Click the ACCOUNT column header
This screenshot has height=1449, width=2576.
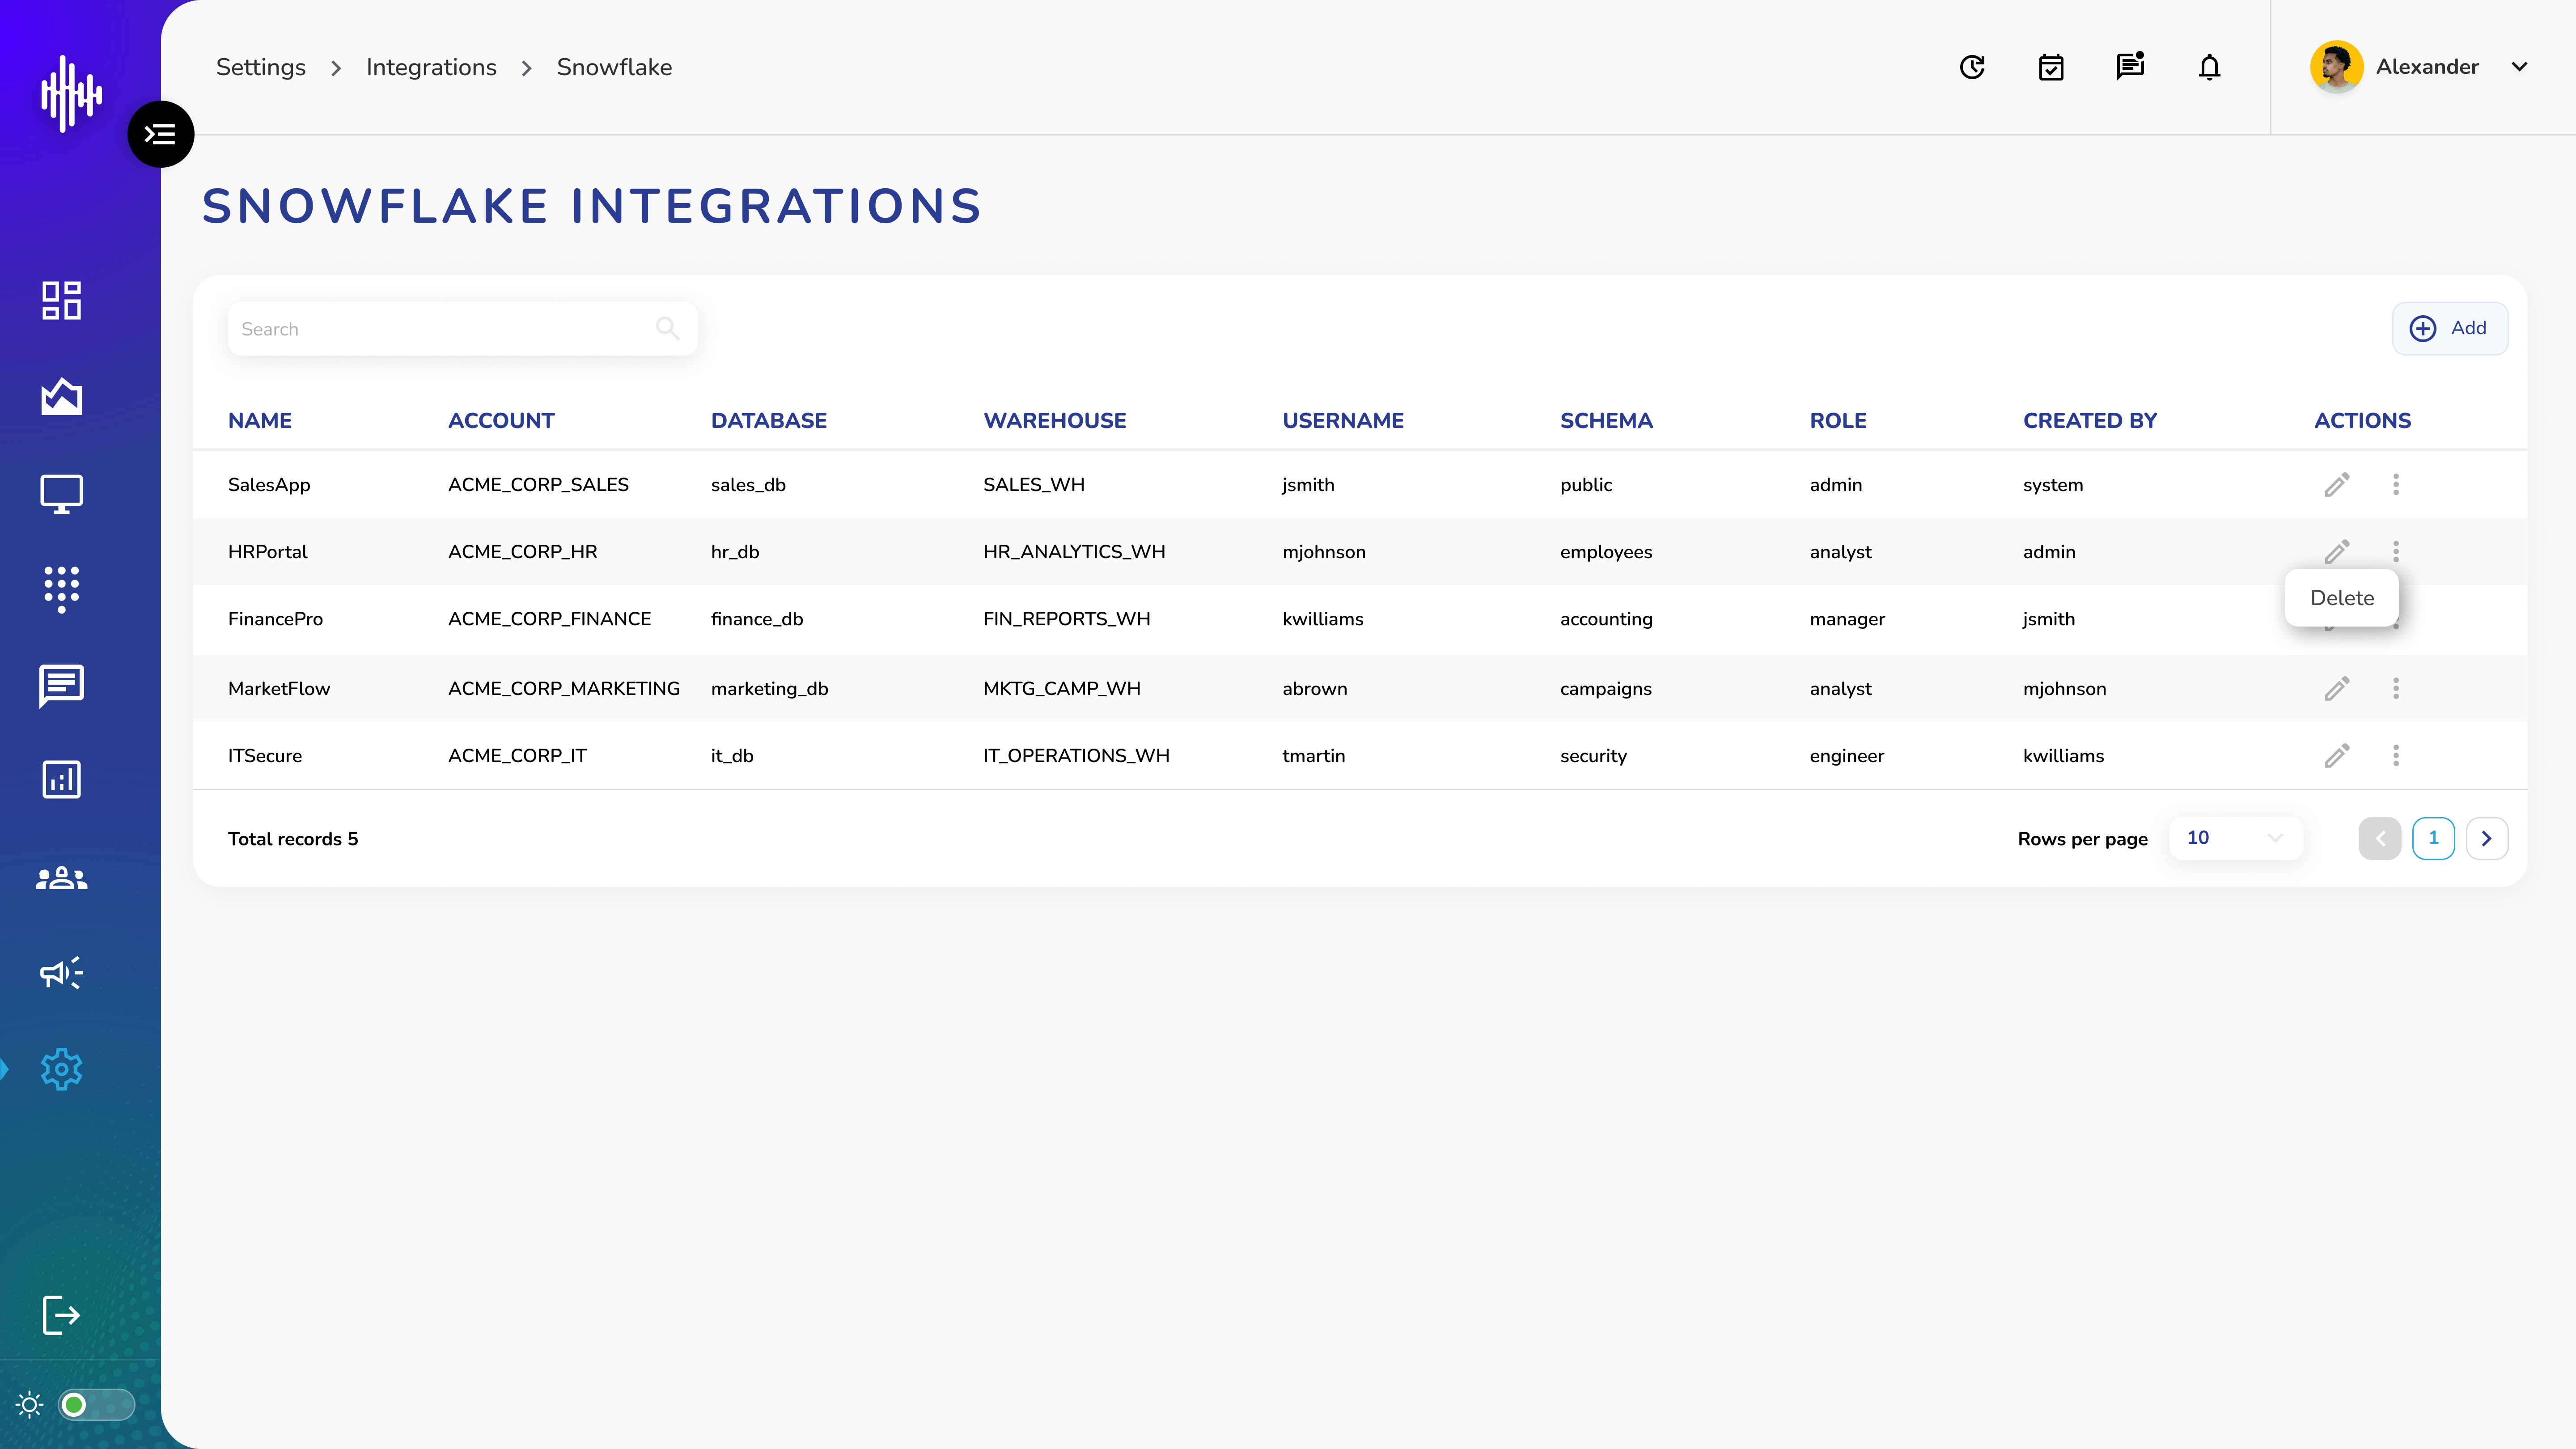point(501,421)
